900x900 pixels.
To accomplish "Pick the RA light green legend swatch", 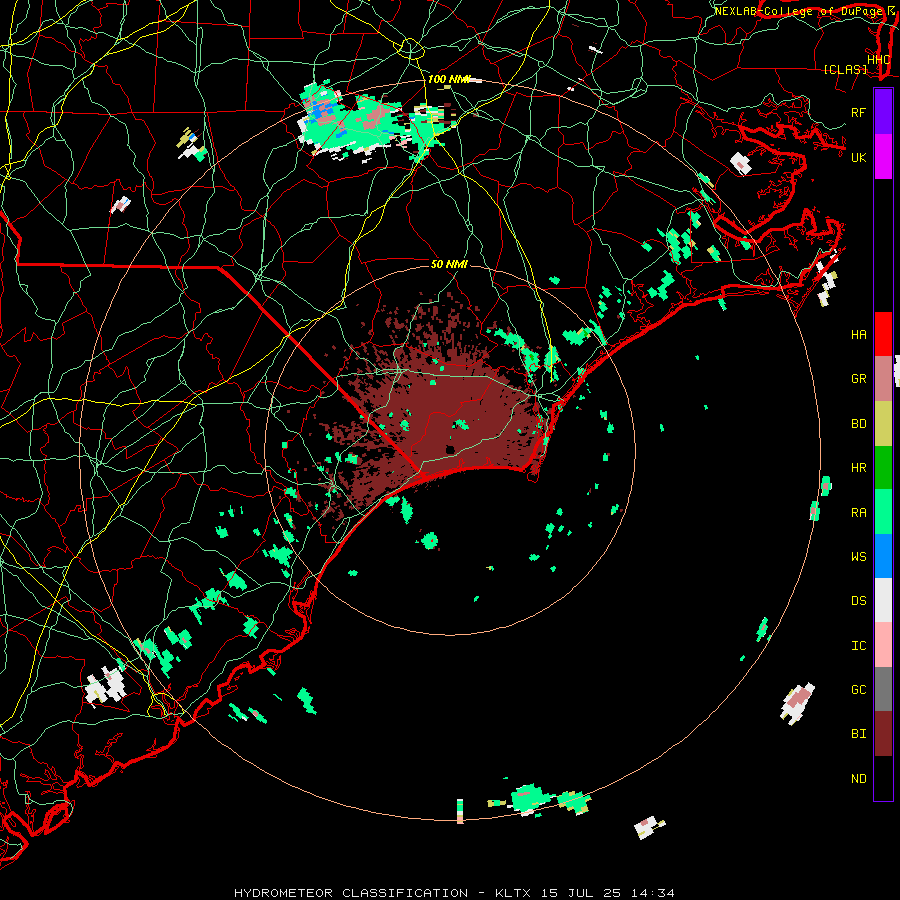I will tap(883, 512).
